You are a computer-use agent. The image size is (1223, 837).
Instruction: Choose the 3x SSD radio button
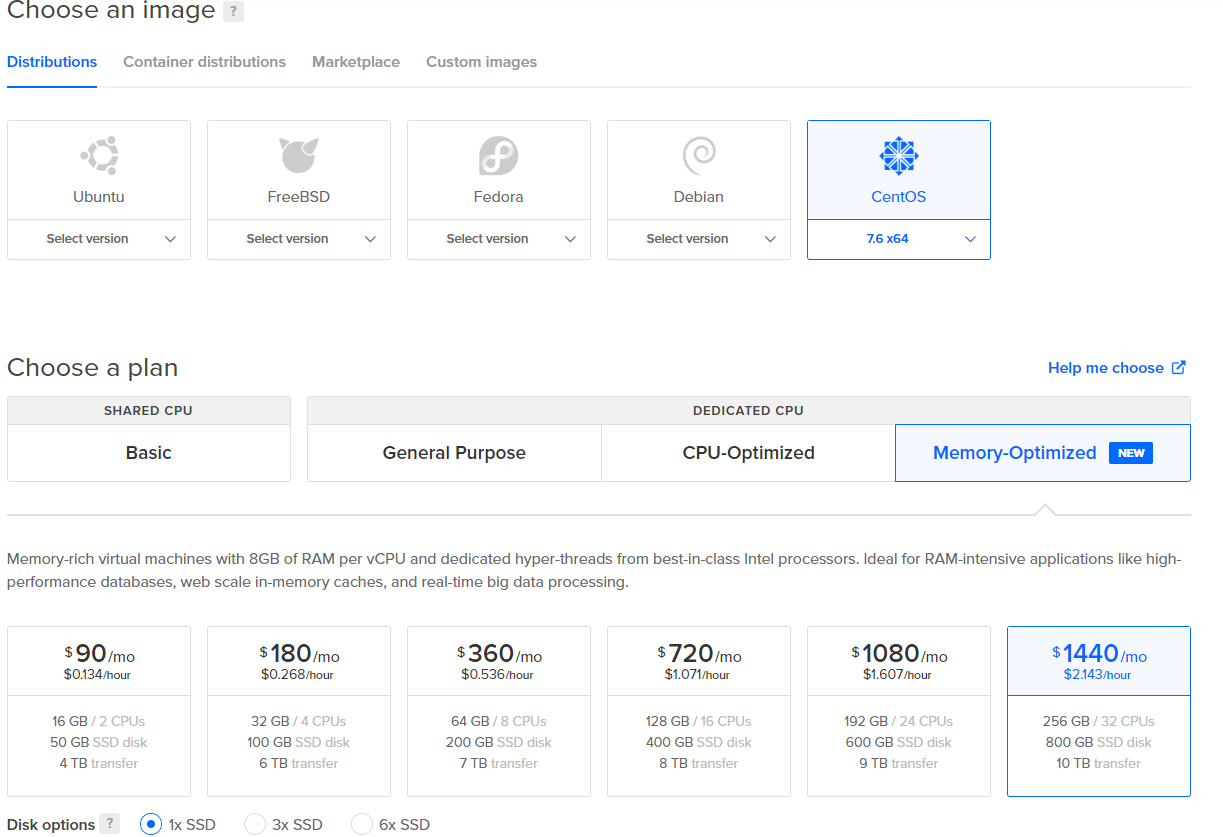[x=255, y=824]
